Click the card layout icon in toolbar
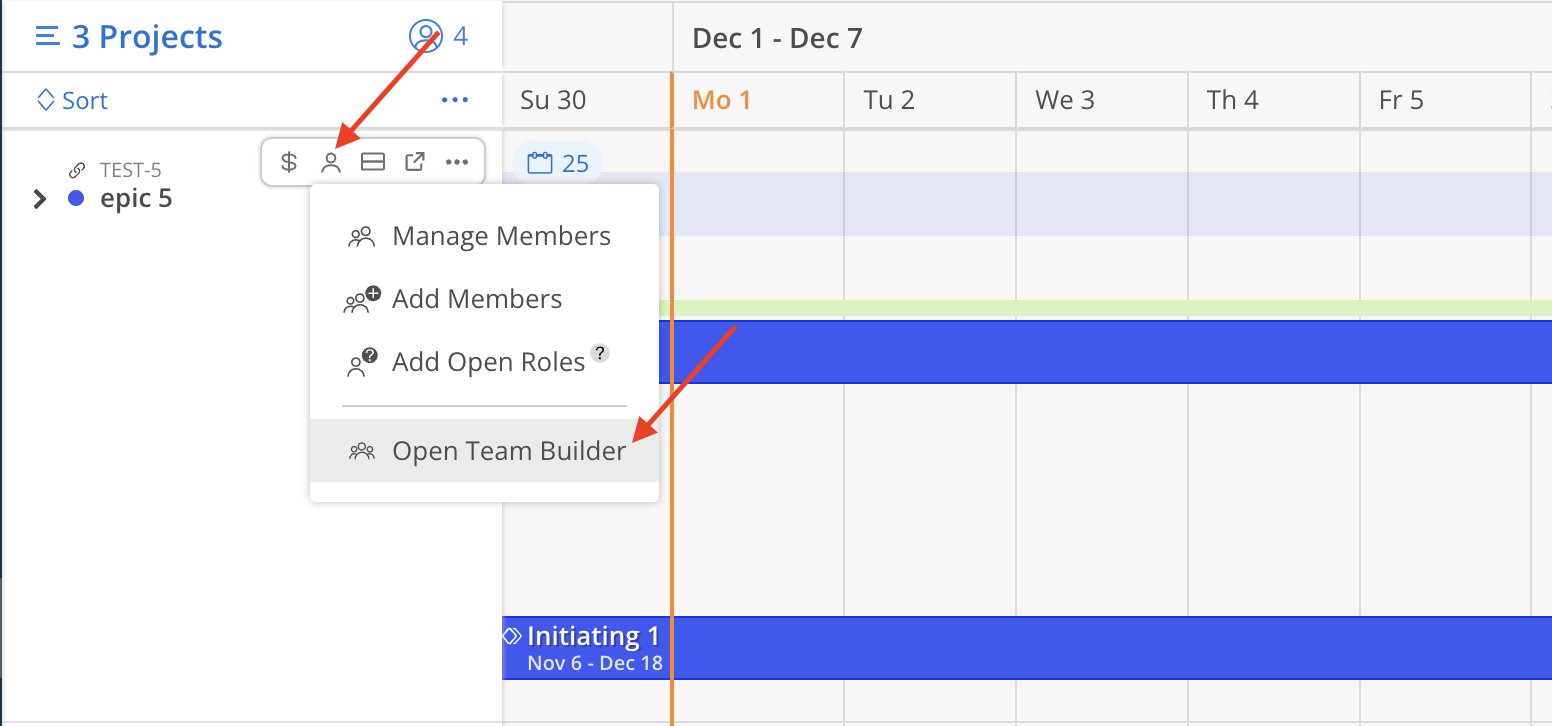1552x726 pixels. coord(373,162)
